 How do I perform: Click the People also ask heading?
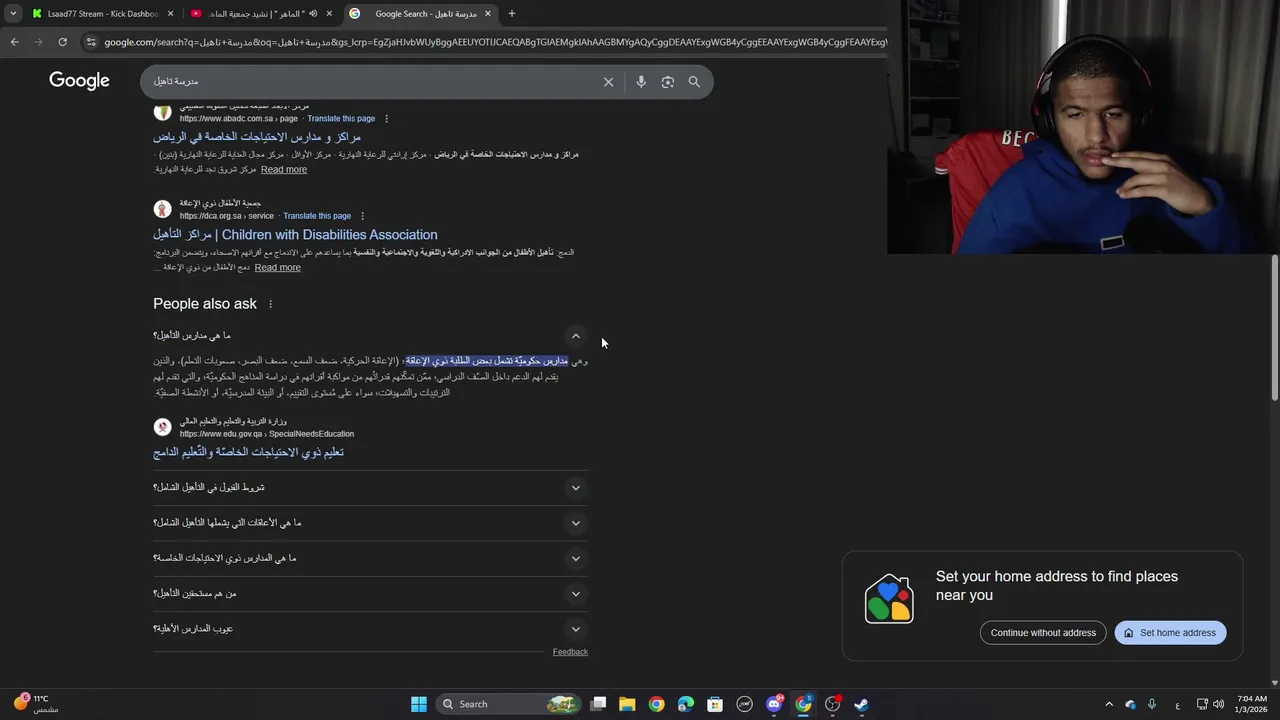[x=205, y=304]
